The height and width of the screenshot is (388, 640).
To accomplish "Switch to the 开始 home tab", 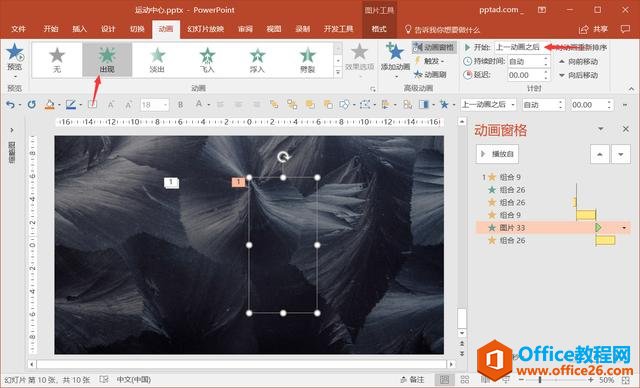I will [51, 29].
